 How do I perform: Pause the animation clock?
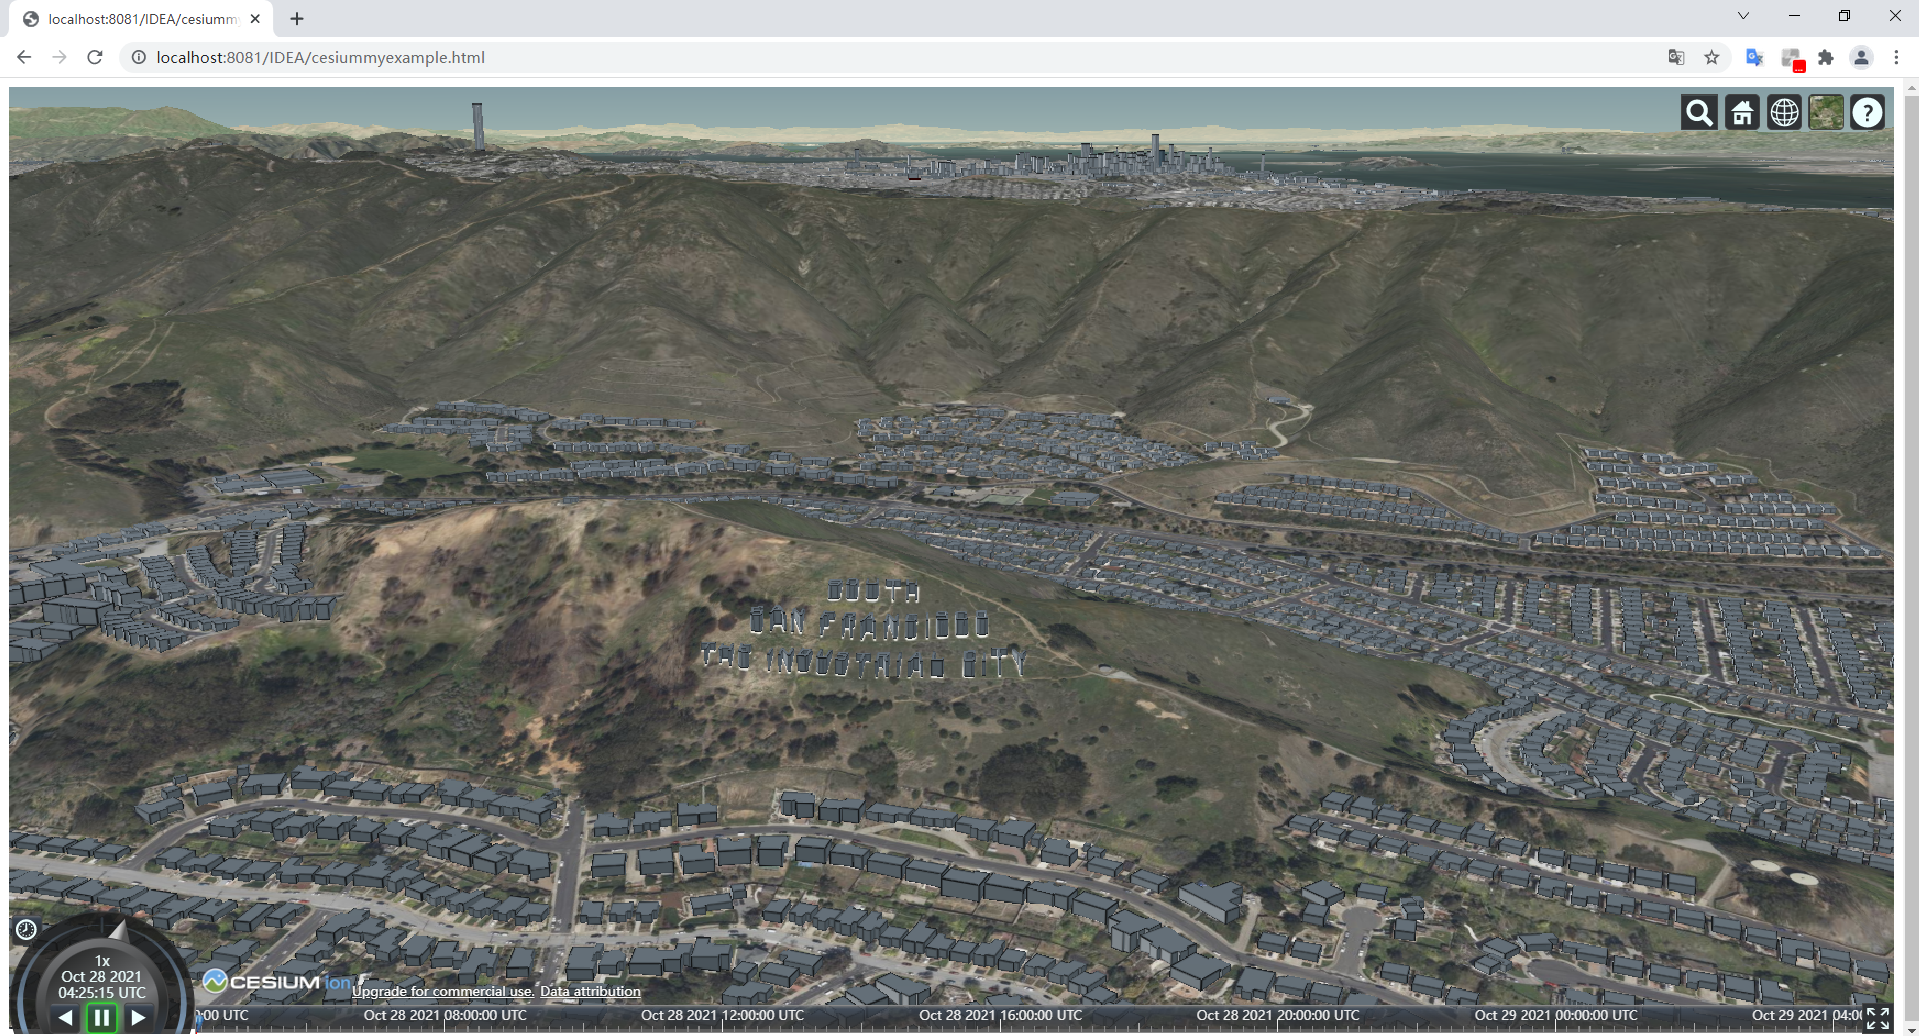tap(102, 1018)
